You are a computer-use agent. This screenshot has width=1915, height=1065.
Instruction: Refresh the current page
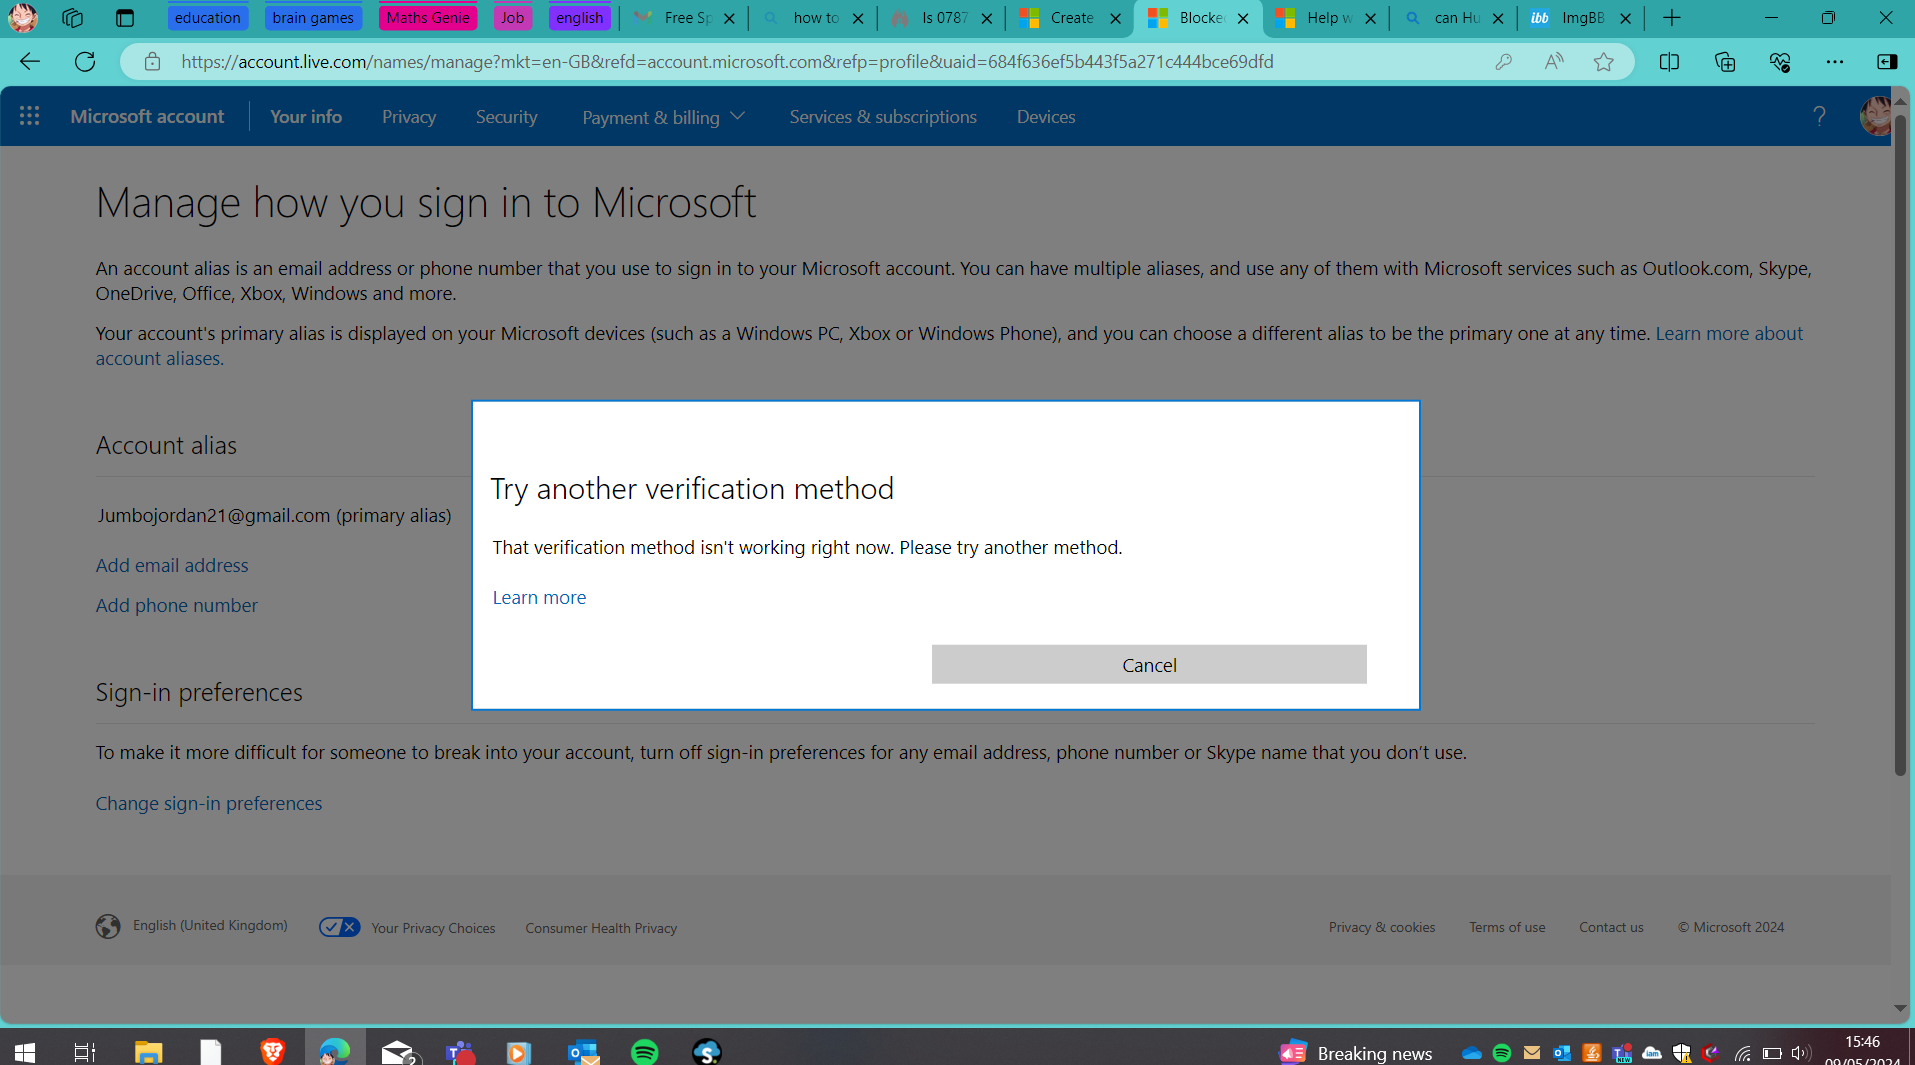pyautogui.click(x=85, y=62)
